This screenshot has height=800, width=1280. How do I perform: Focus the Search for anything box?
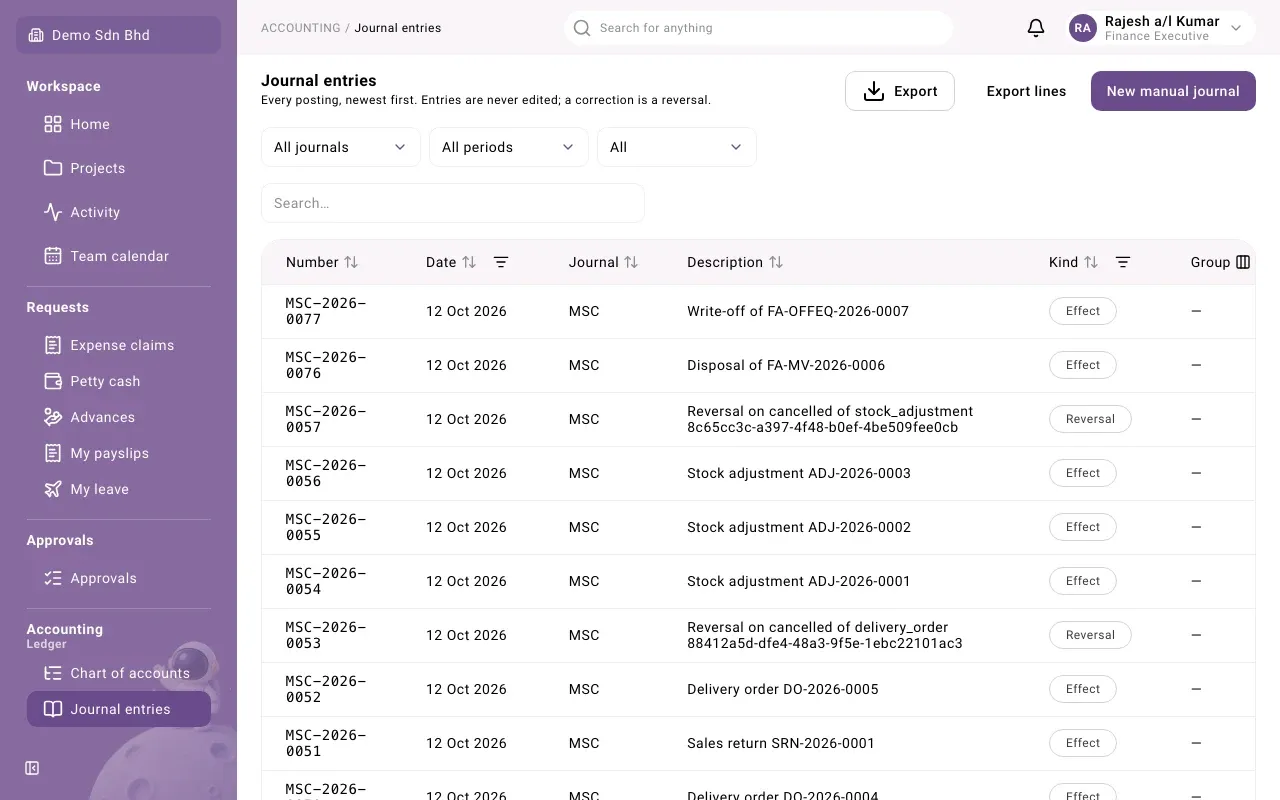pyautogui.click(x=758, y=28)
